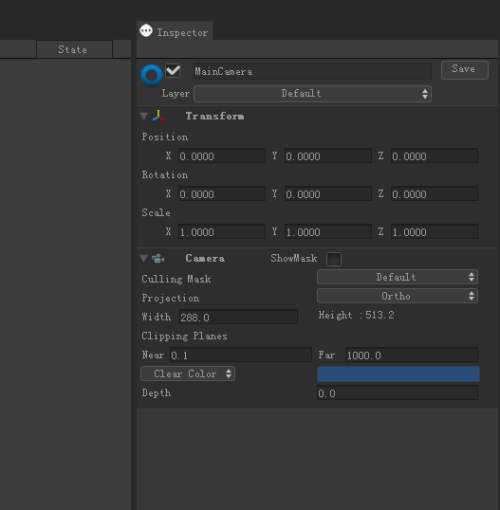Click the Save button
The width and height of the screenshot is (500, 510).
click(x=465, y=70)
